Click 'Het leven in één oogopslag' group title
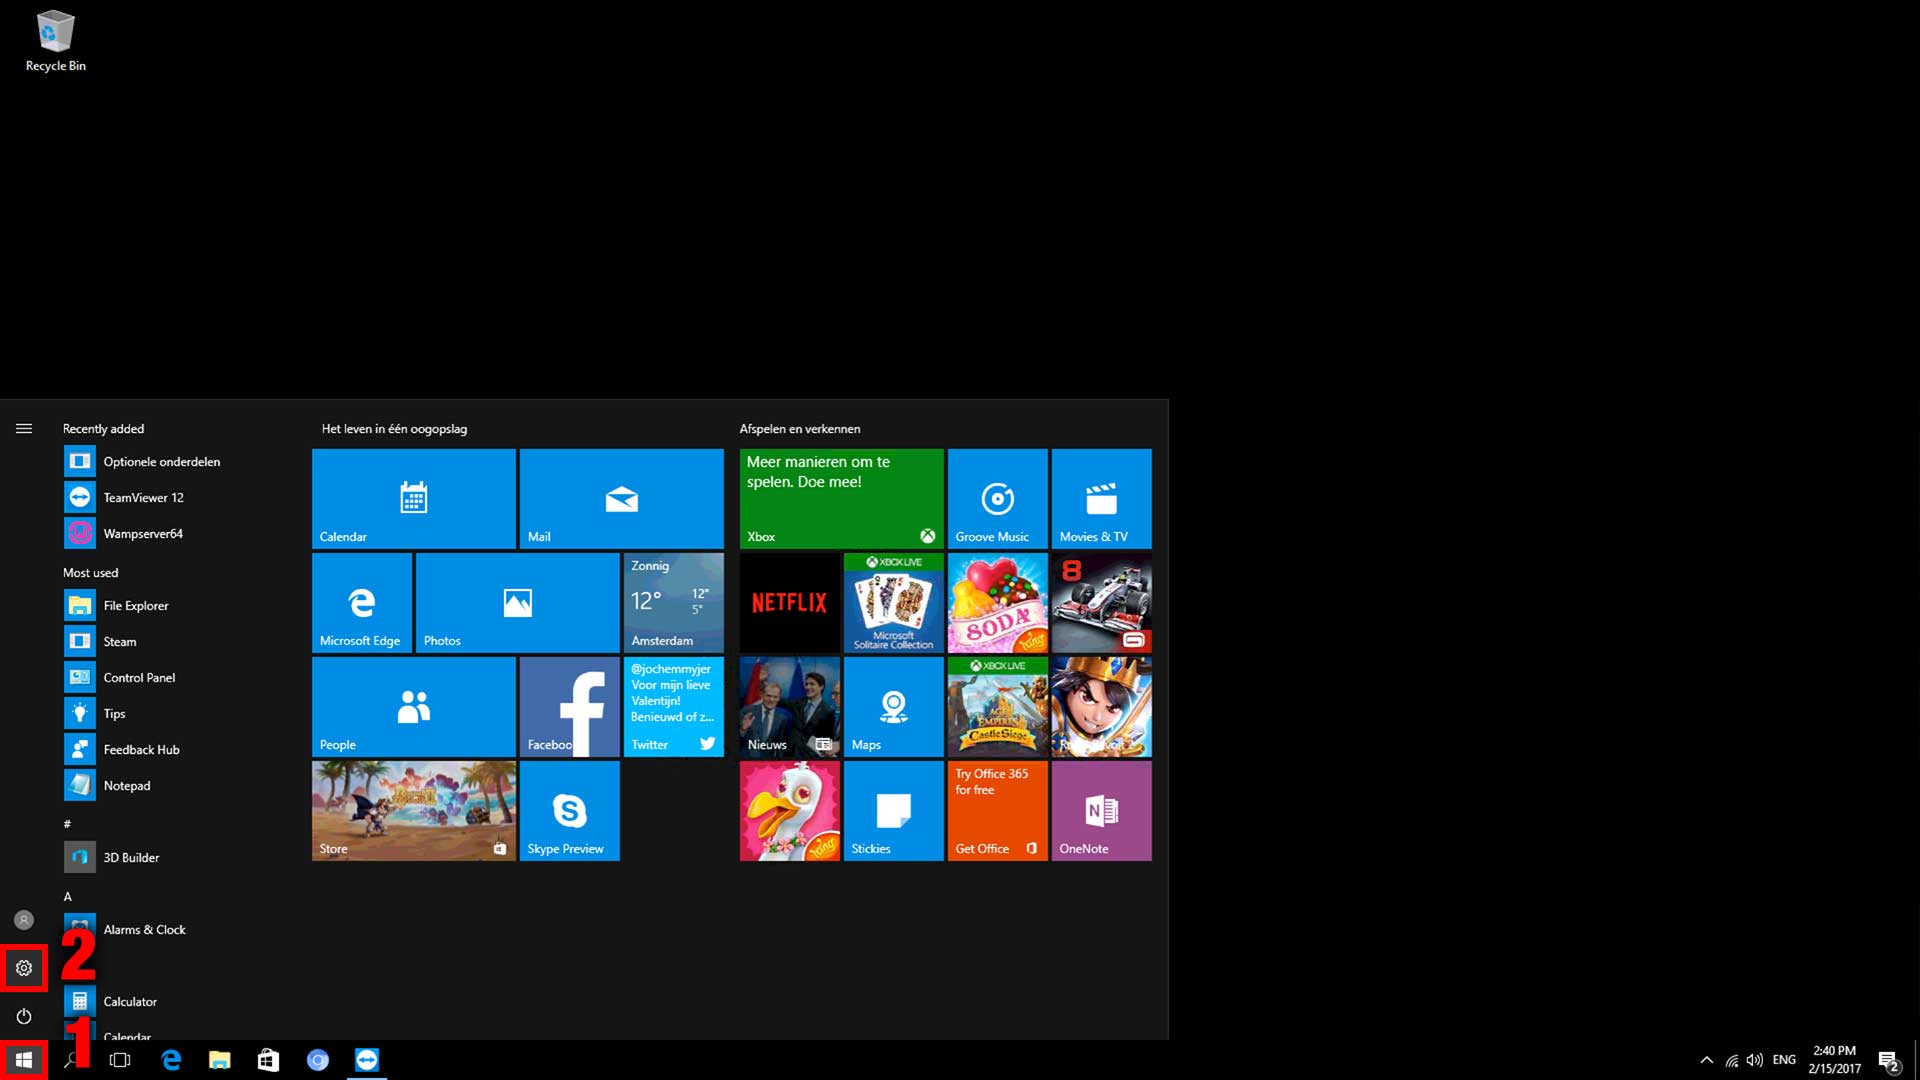The width and height of the screenshot is (1920, 1080). coord(394,429)
